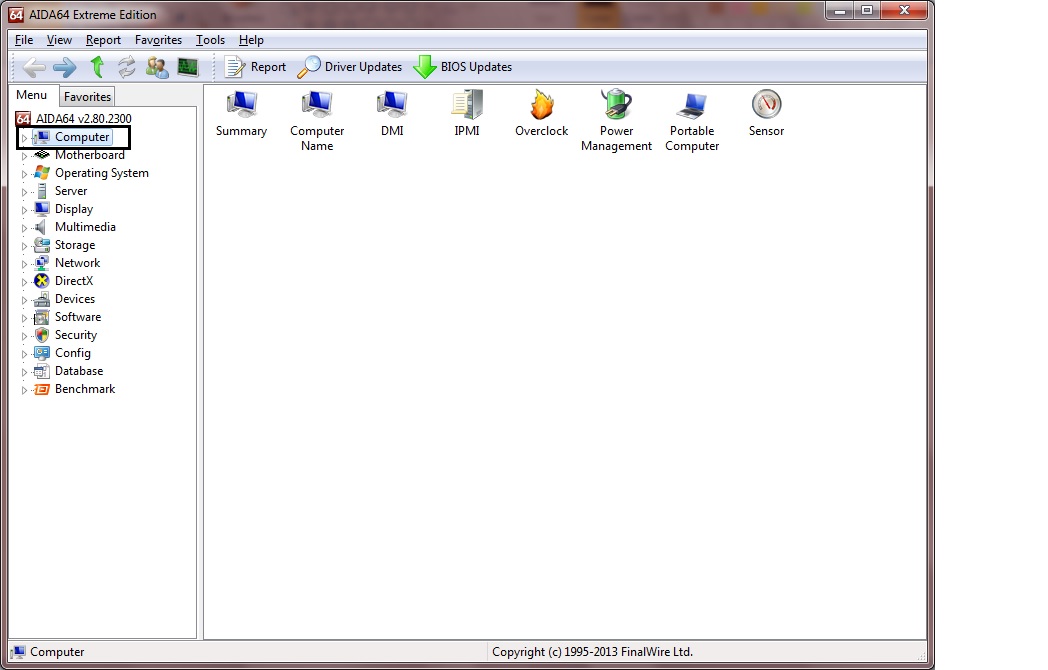Expand the Security tree node arrow
The image size is (1048, 670).
[24, 336]
